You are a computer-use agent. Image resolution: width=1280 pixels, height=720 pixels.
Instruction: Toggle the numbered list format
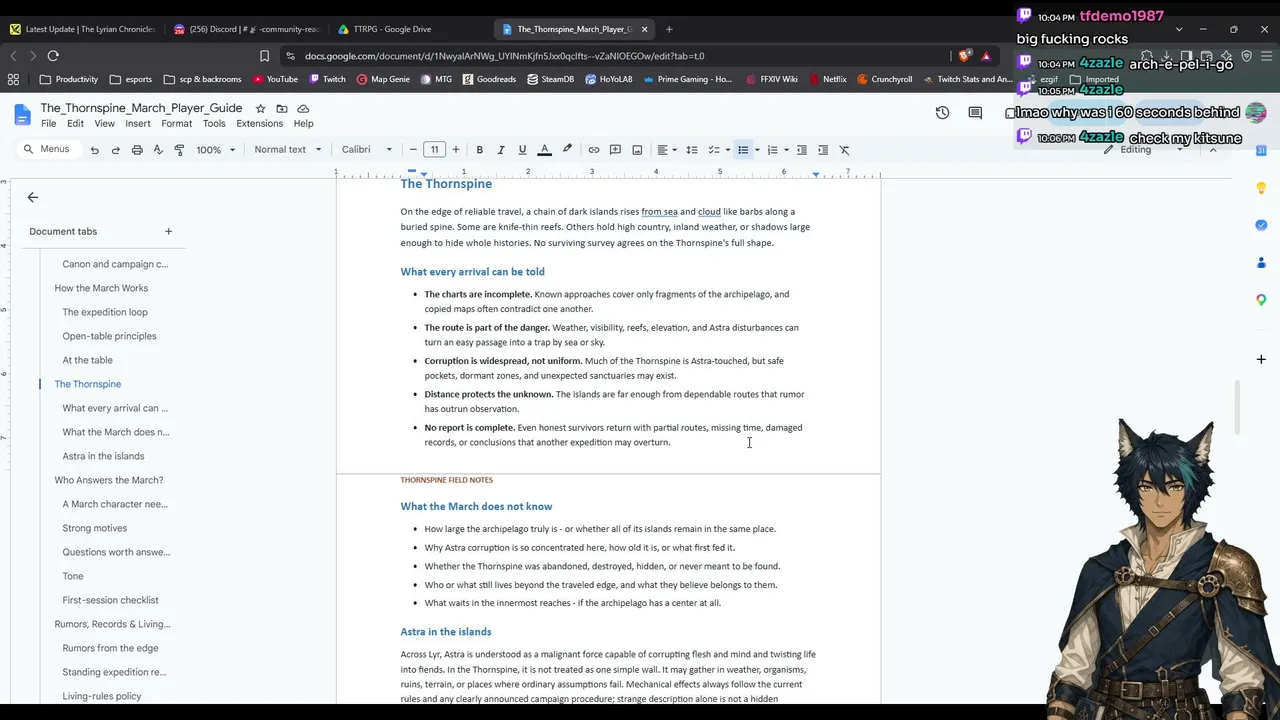[x=771, y=150]
